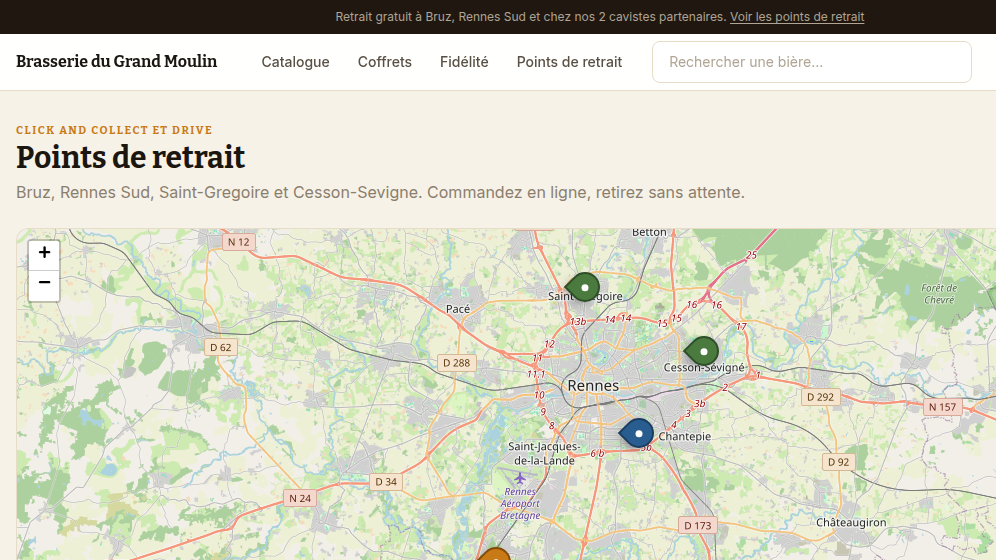The width and height of the screenshot is (996, 560).
Task: Click the Châteaugiron label on map
Action: (x=851, y=523)
